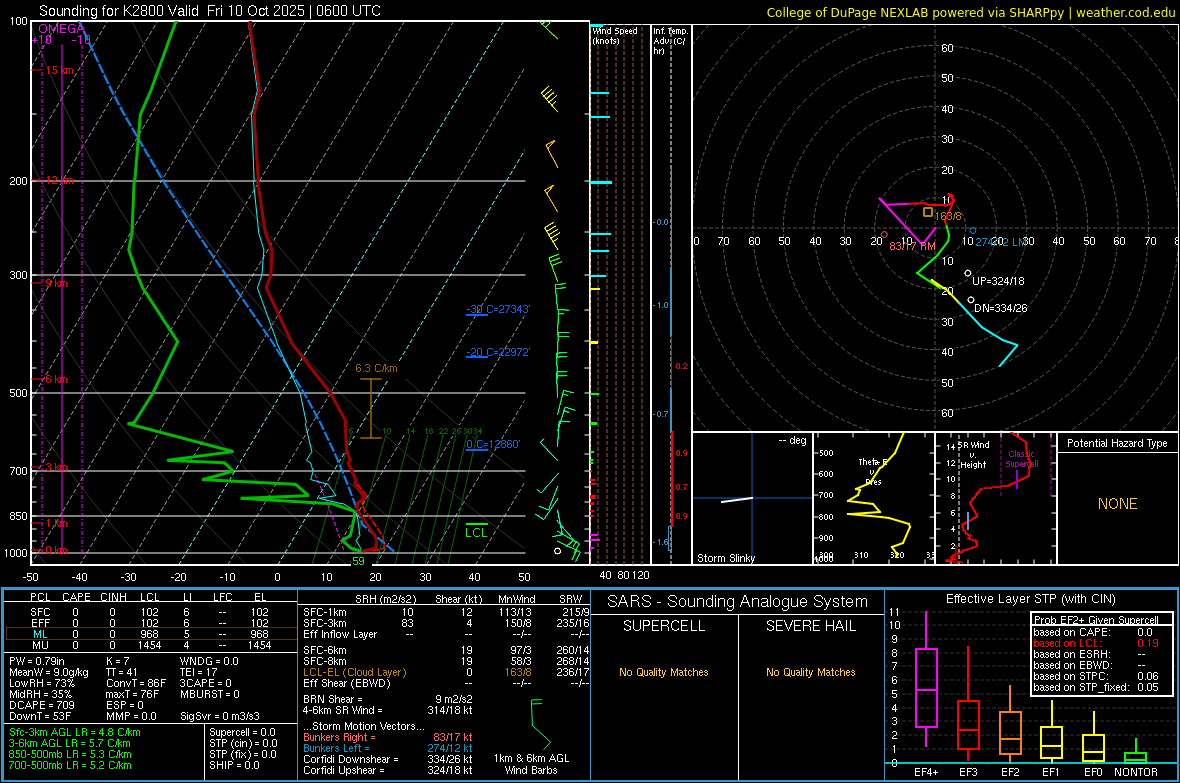
Task: Click the SHIP = 0.0 value
Action: pyautogui.click(x=234, y=765)
